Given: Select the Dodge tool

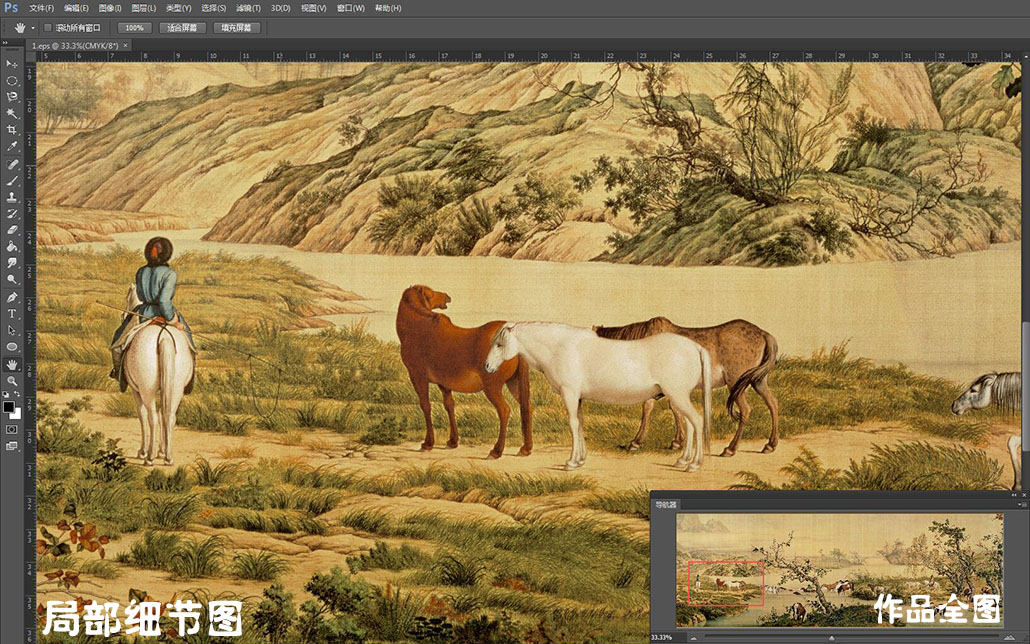Looking at the screenshot, I should (12, 279).
